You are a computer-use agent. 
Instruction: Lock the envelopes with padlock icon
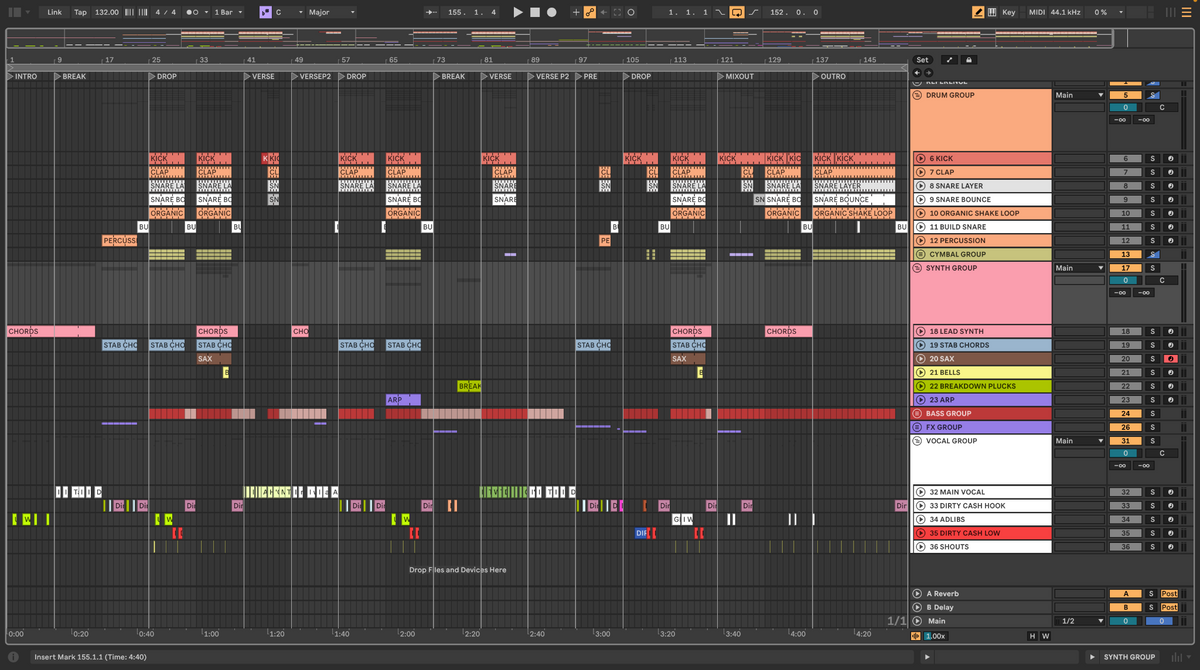(x=968, y=60)
